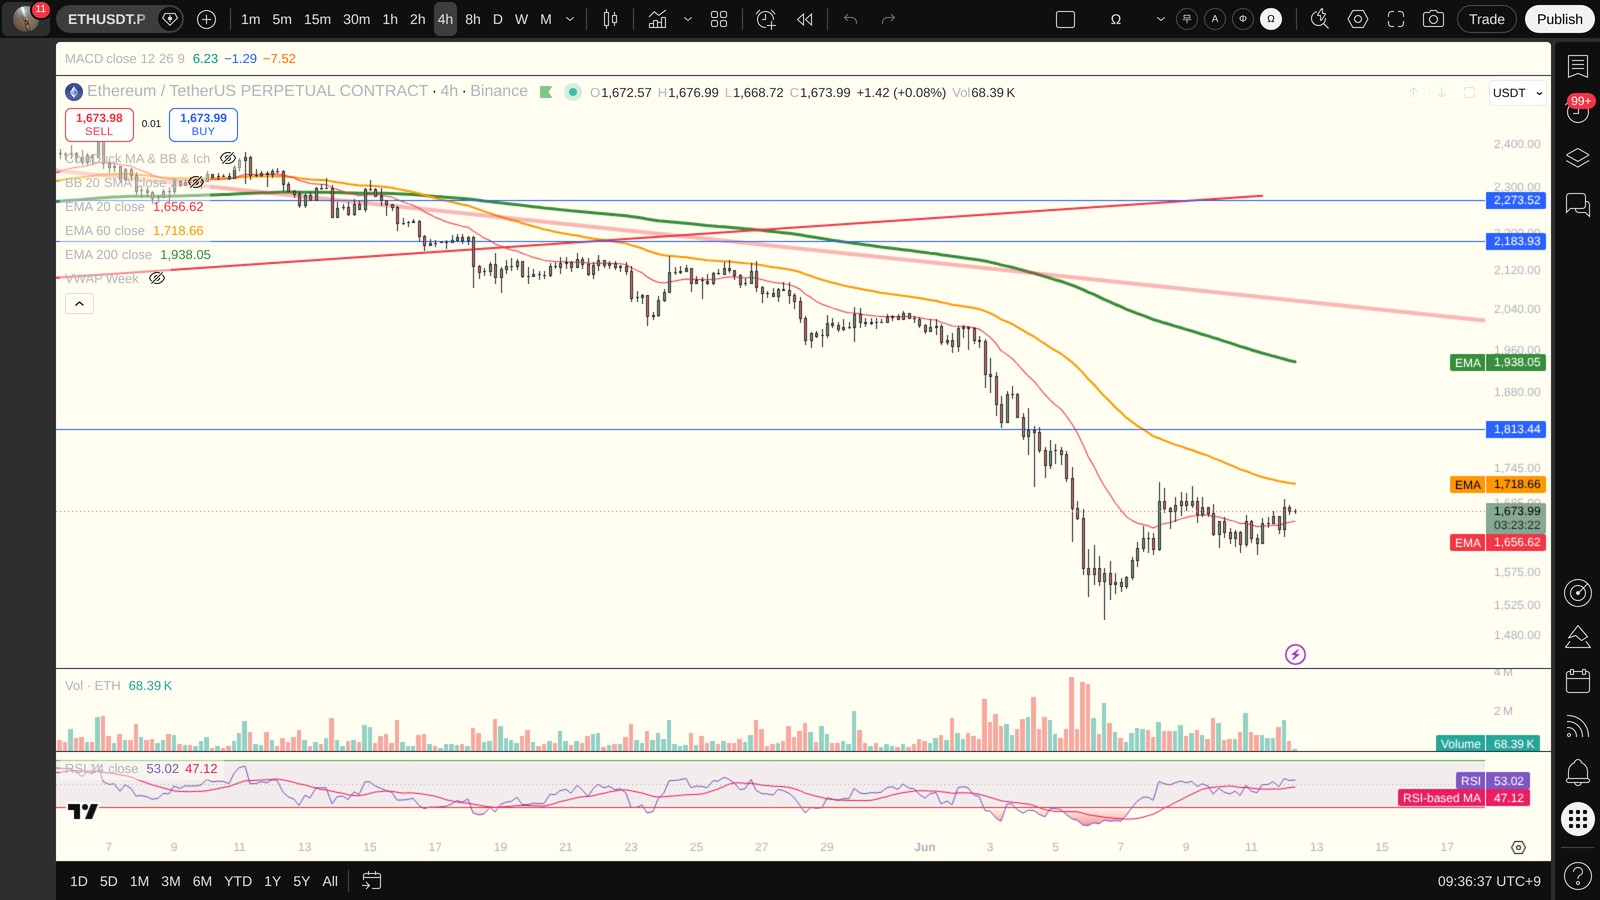Image resolution: width=1600 pixels, height=900 pixels.
Task: Click the Trade button
Action: click(1486, 19)
